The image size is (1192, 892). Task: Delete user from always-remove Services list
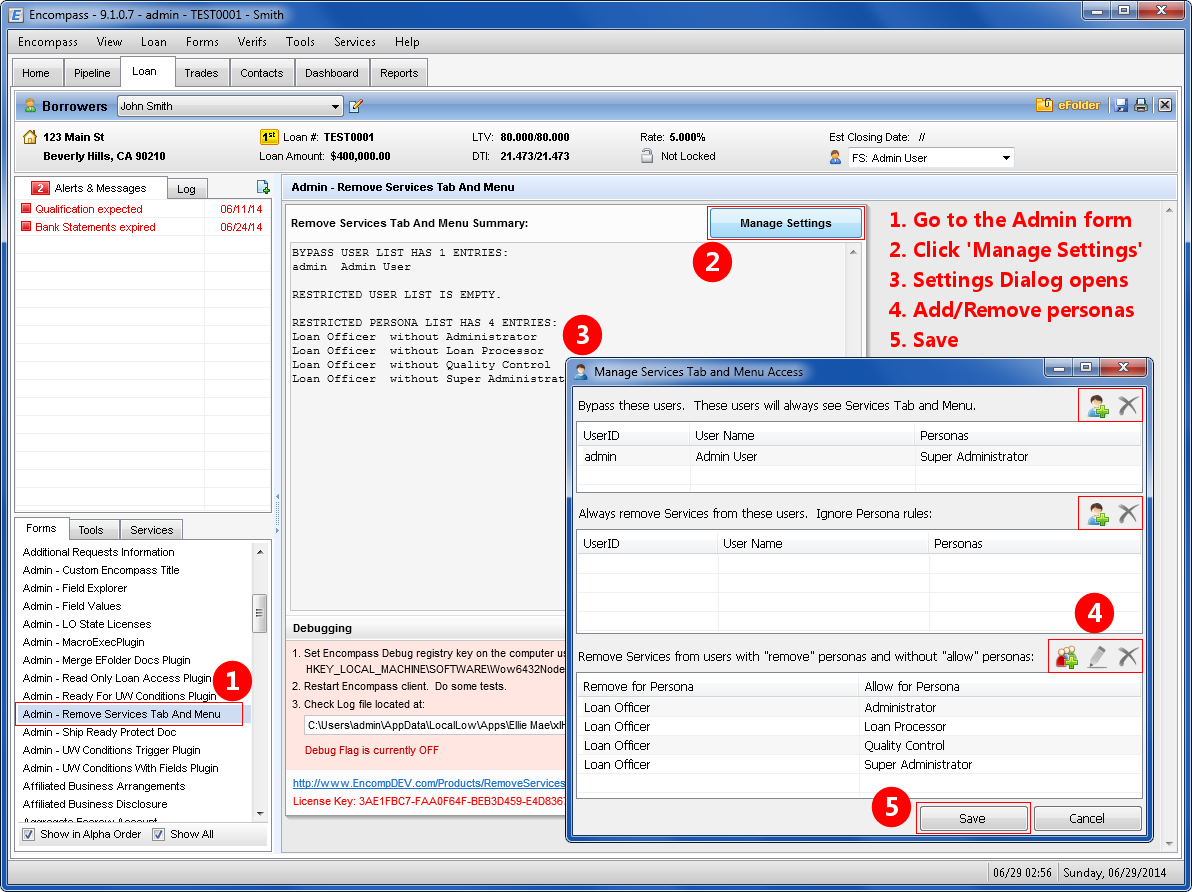click(1128, 514)
